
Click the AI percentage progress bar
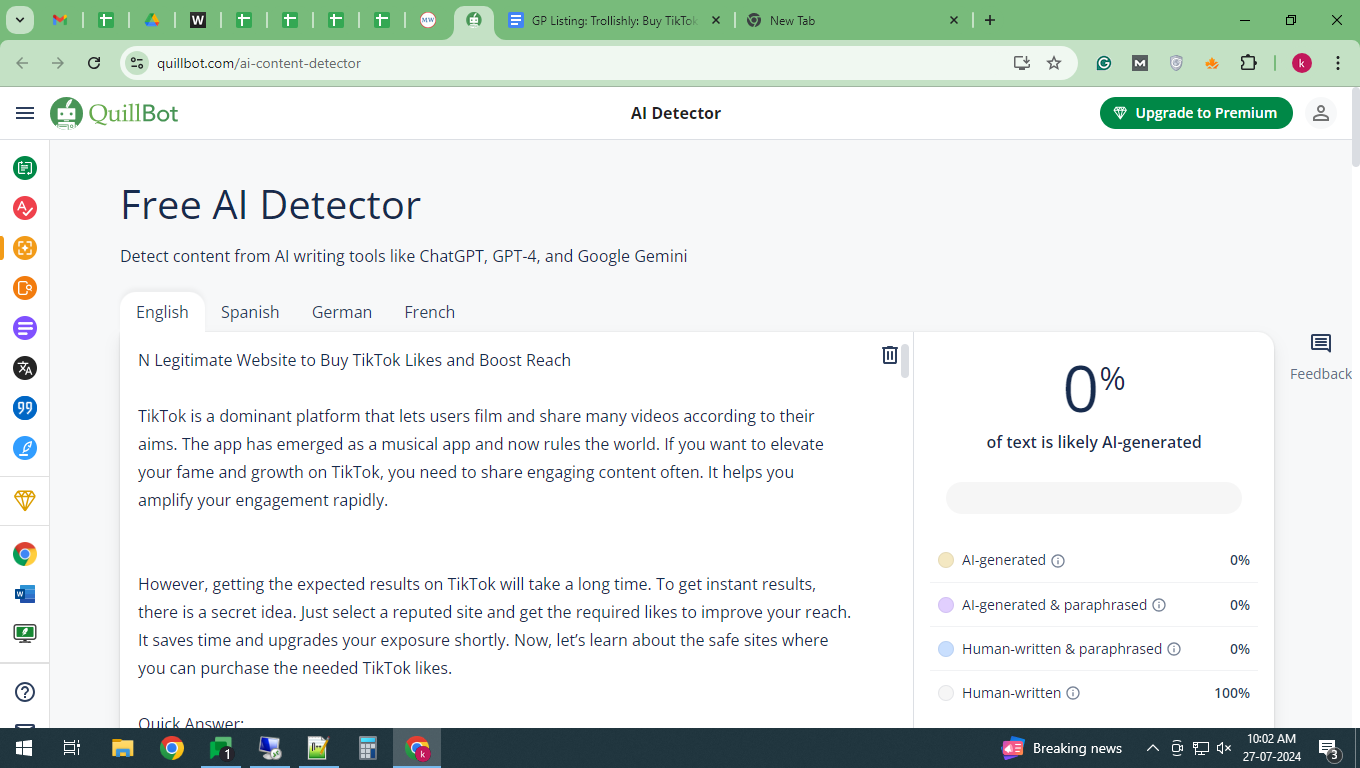(x=1094, y=498)
